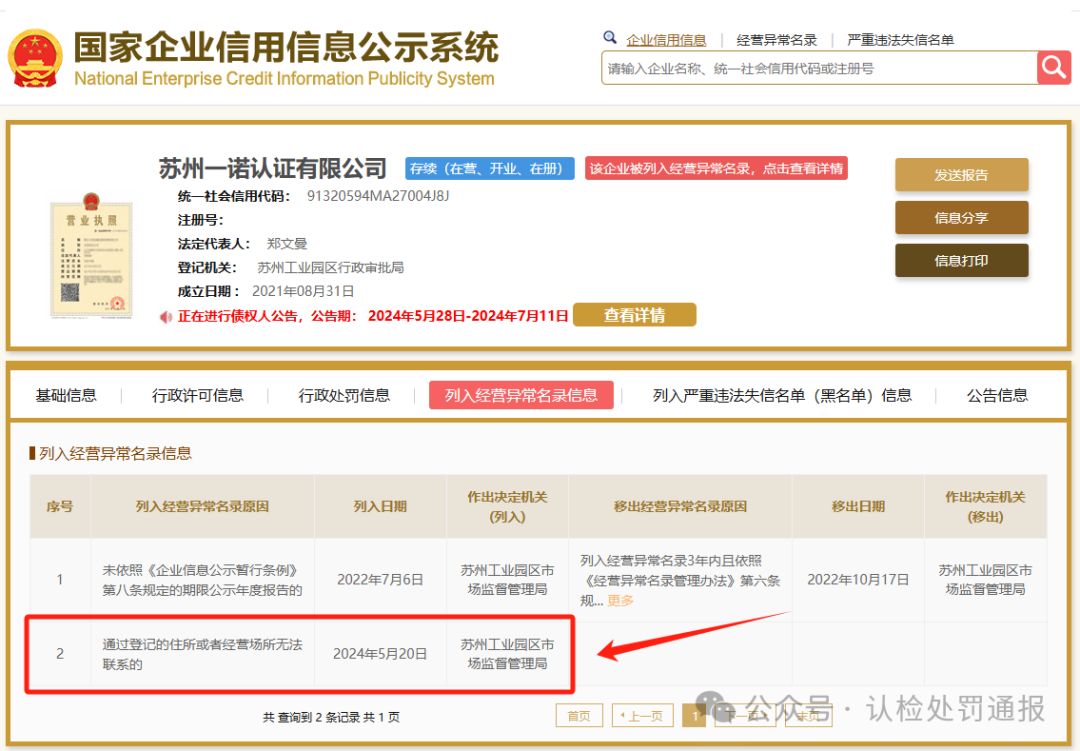Click the 移出日期 column header

coord(858,506)
